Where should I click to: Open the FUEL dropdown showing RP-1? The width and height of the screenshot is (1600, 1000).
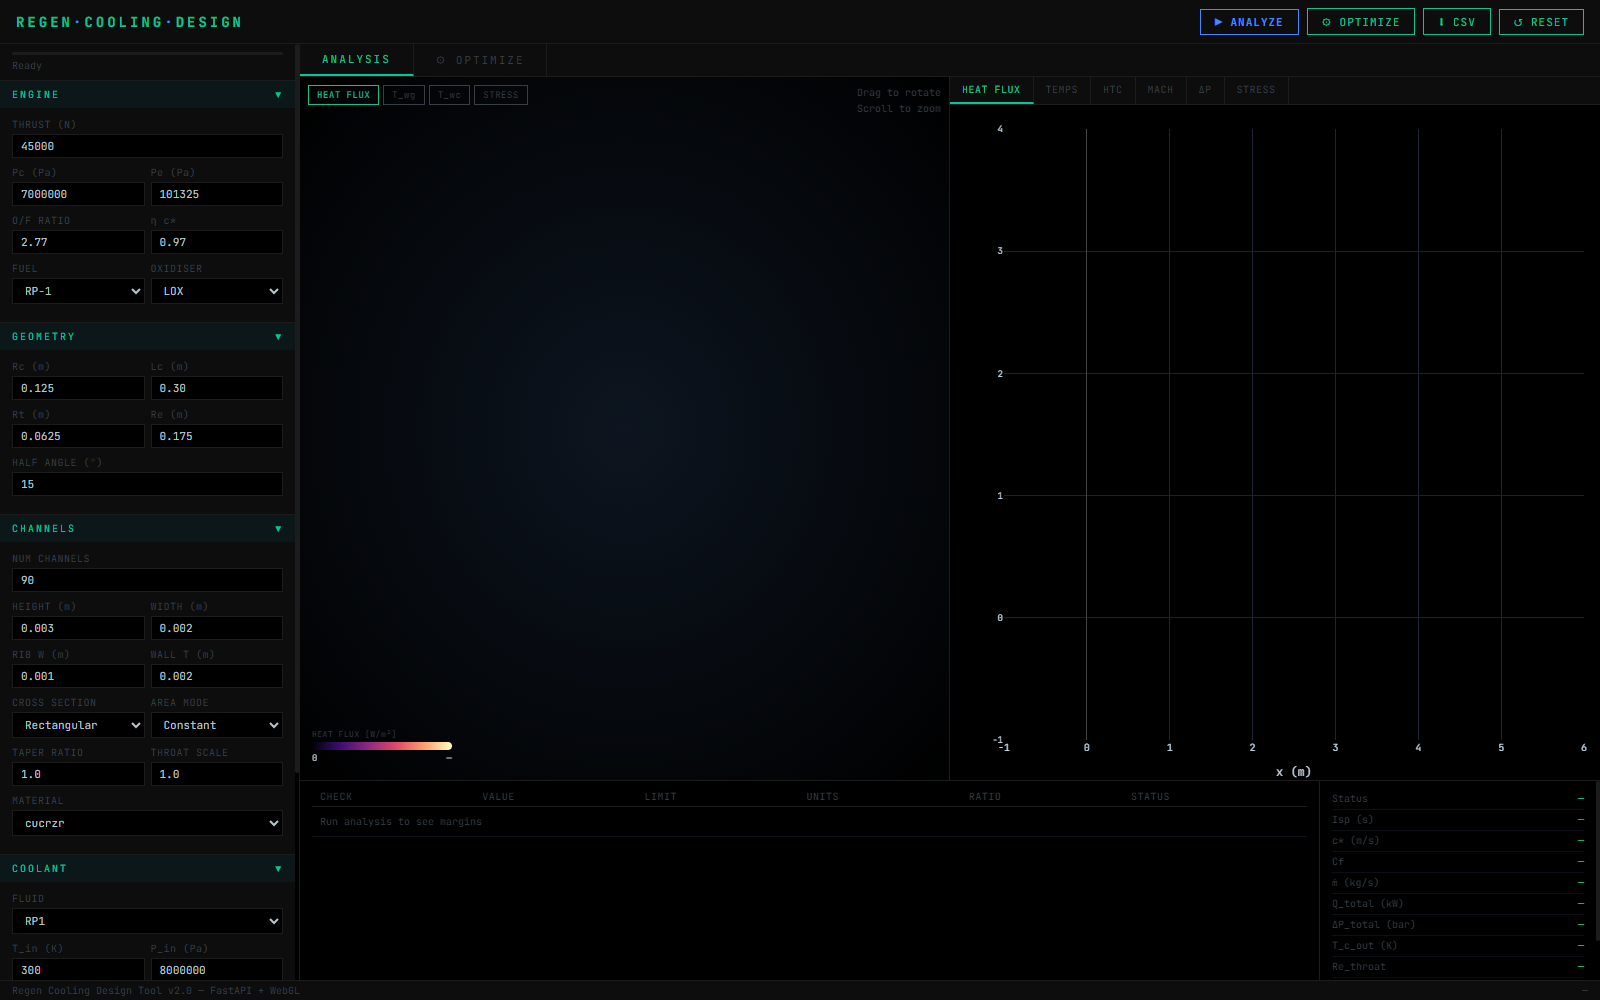click(x=78, y=291)
